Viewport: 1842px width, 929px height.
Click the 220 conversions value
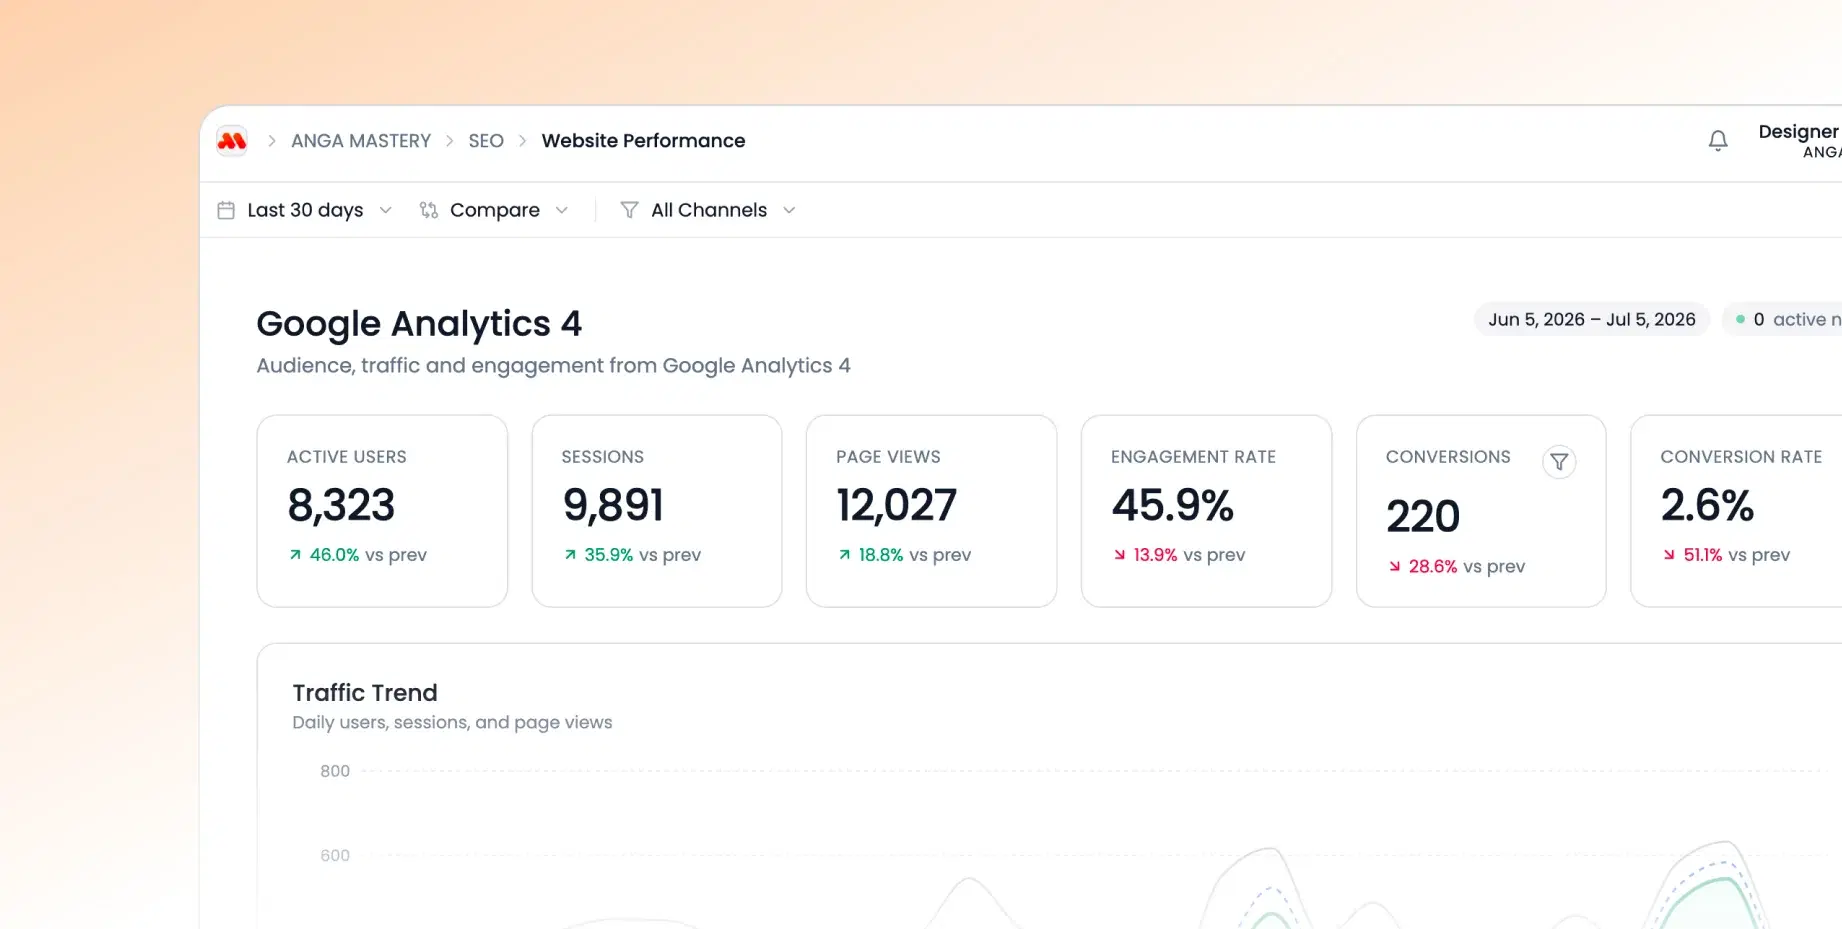click(1423, 517)
